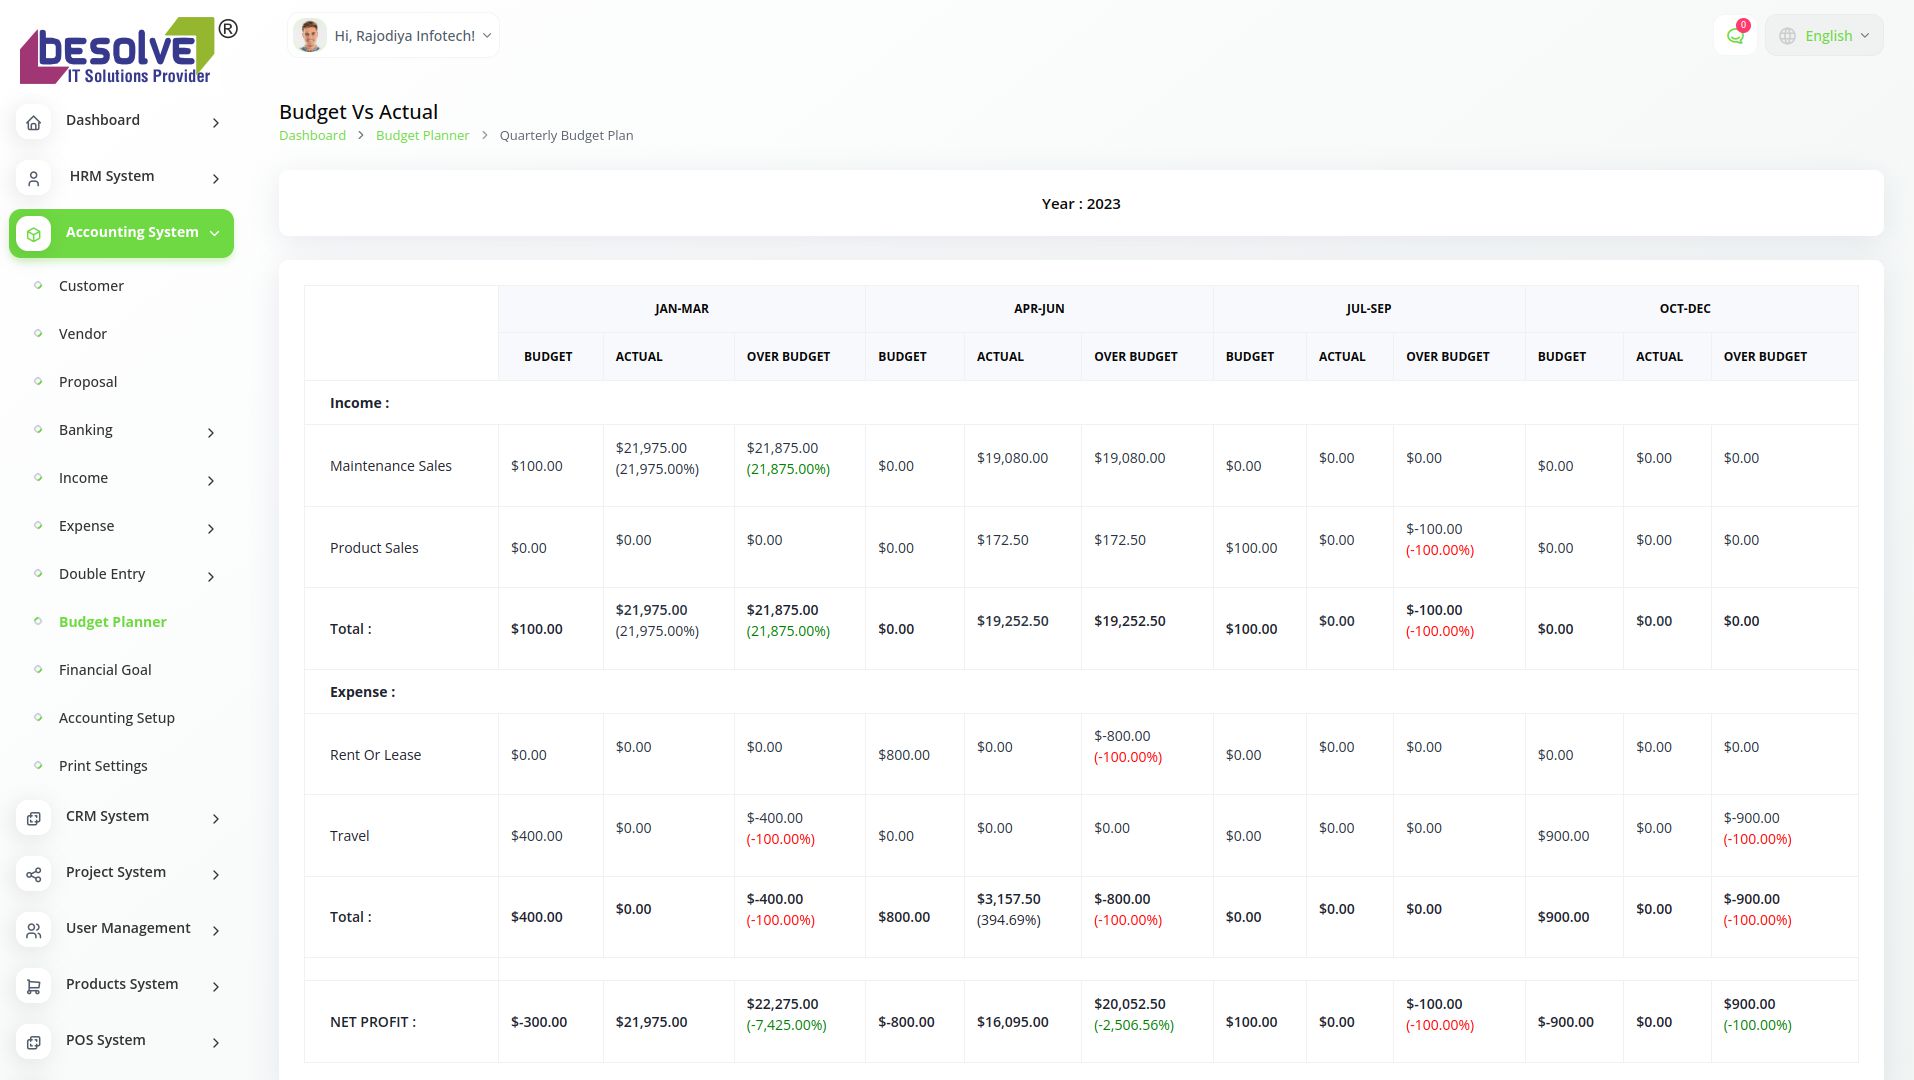This screenshot has width=1914, height=1080.
Task: Click the $22,275.00 net profit over budget
Action: (x=782, y=1004)
